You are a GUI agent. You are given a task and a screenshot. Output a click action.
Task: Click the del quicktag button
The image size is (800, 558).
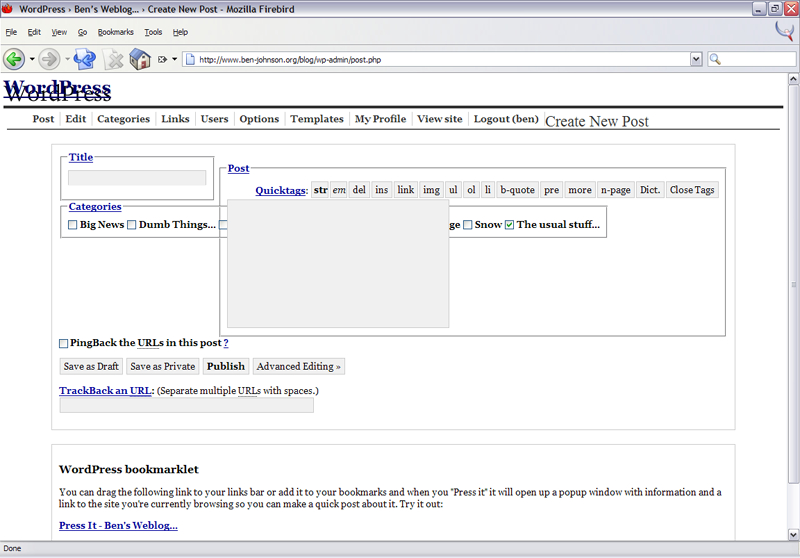pos(359,190)
